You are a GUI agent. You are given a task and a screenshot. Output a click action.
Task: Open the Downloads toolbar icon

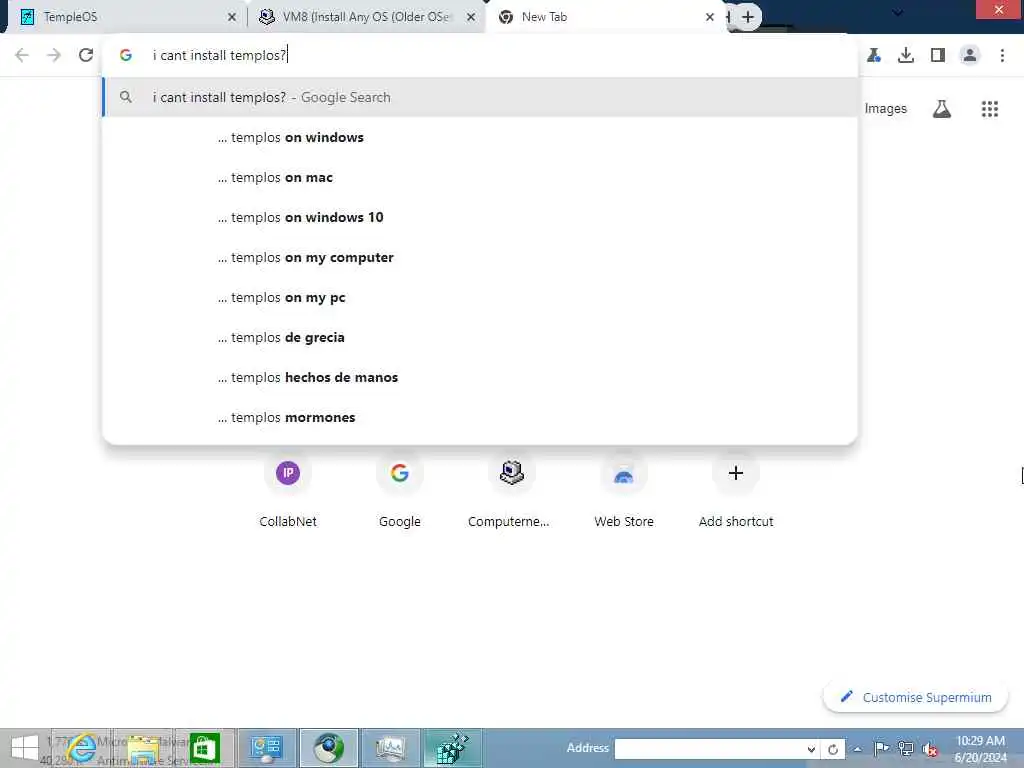[906, 56]
